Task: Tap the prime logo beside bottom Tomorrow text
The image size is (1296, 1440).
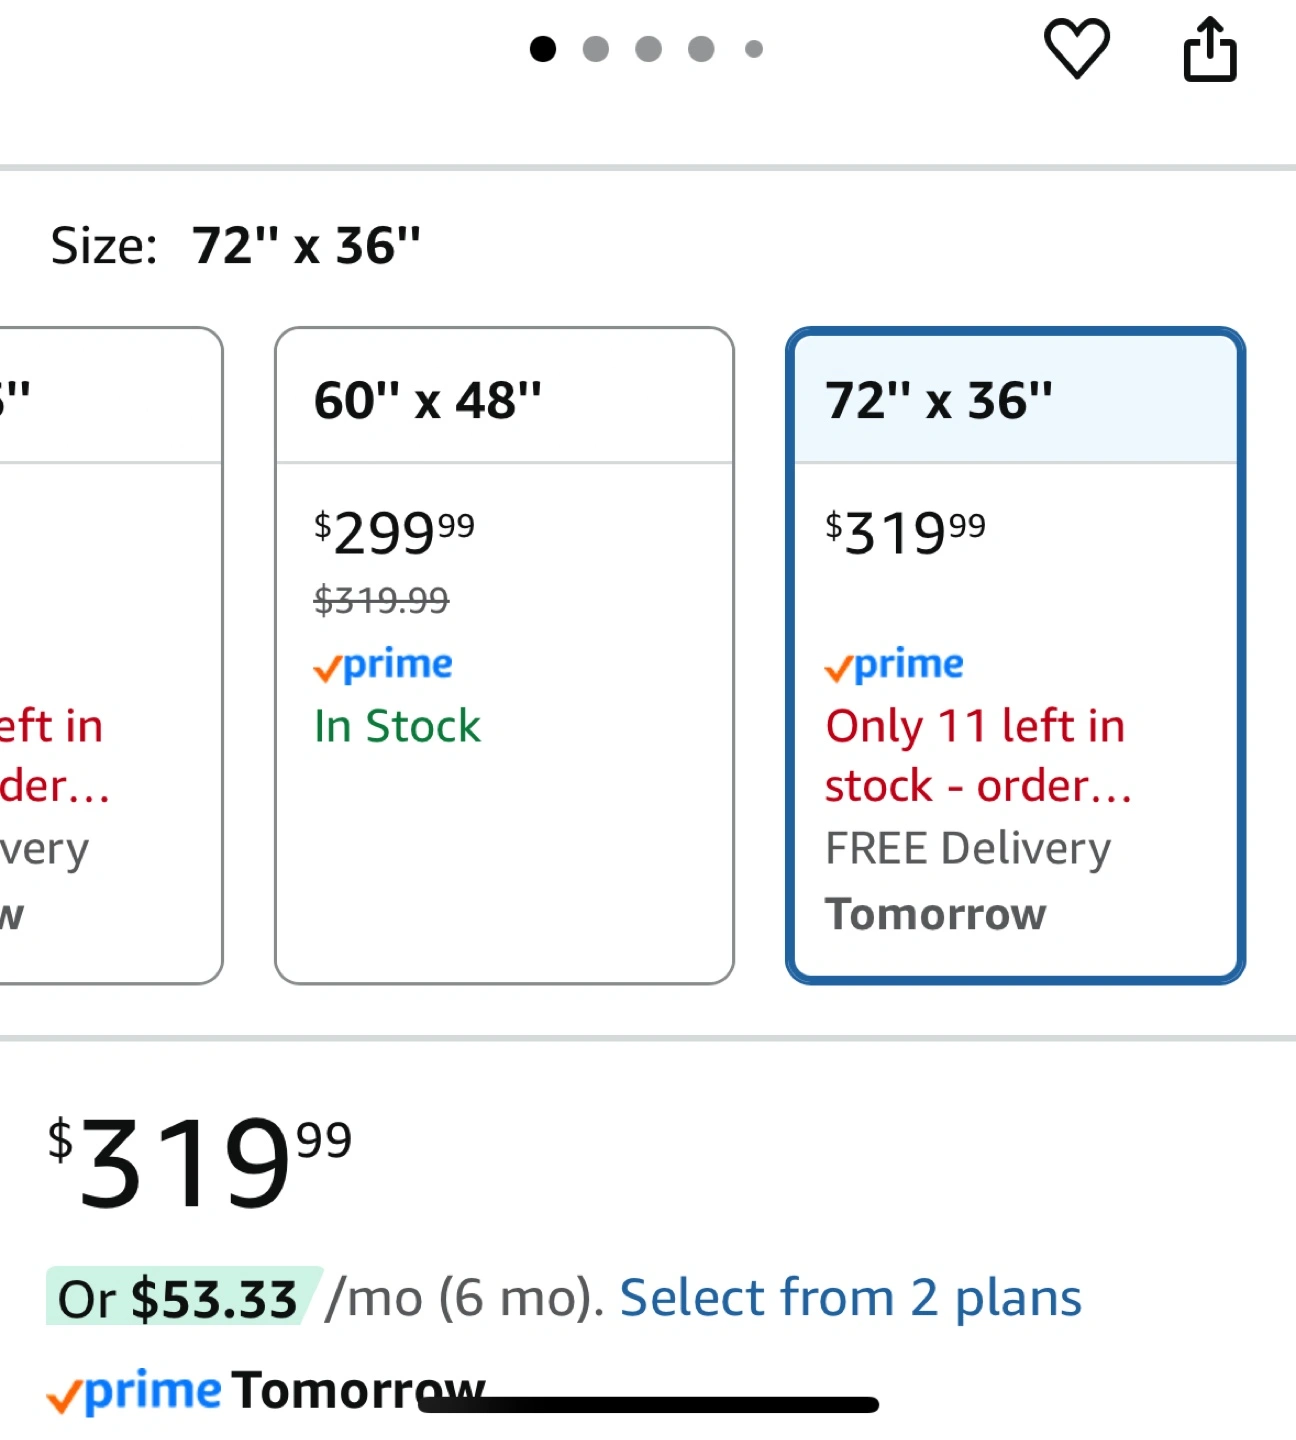Action: tap(134, 1392)
